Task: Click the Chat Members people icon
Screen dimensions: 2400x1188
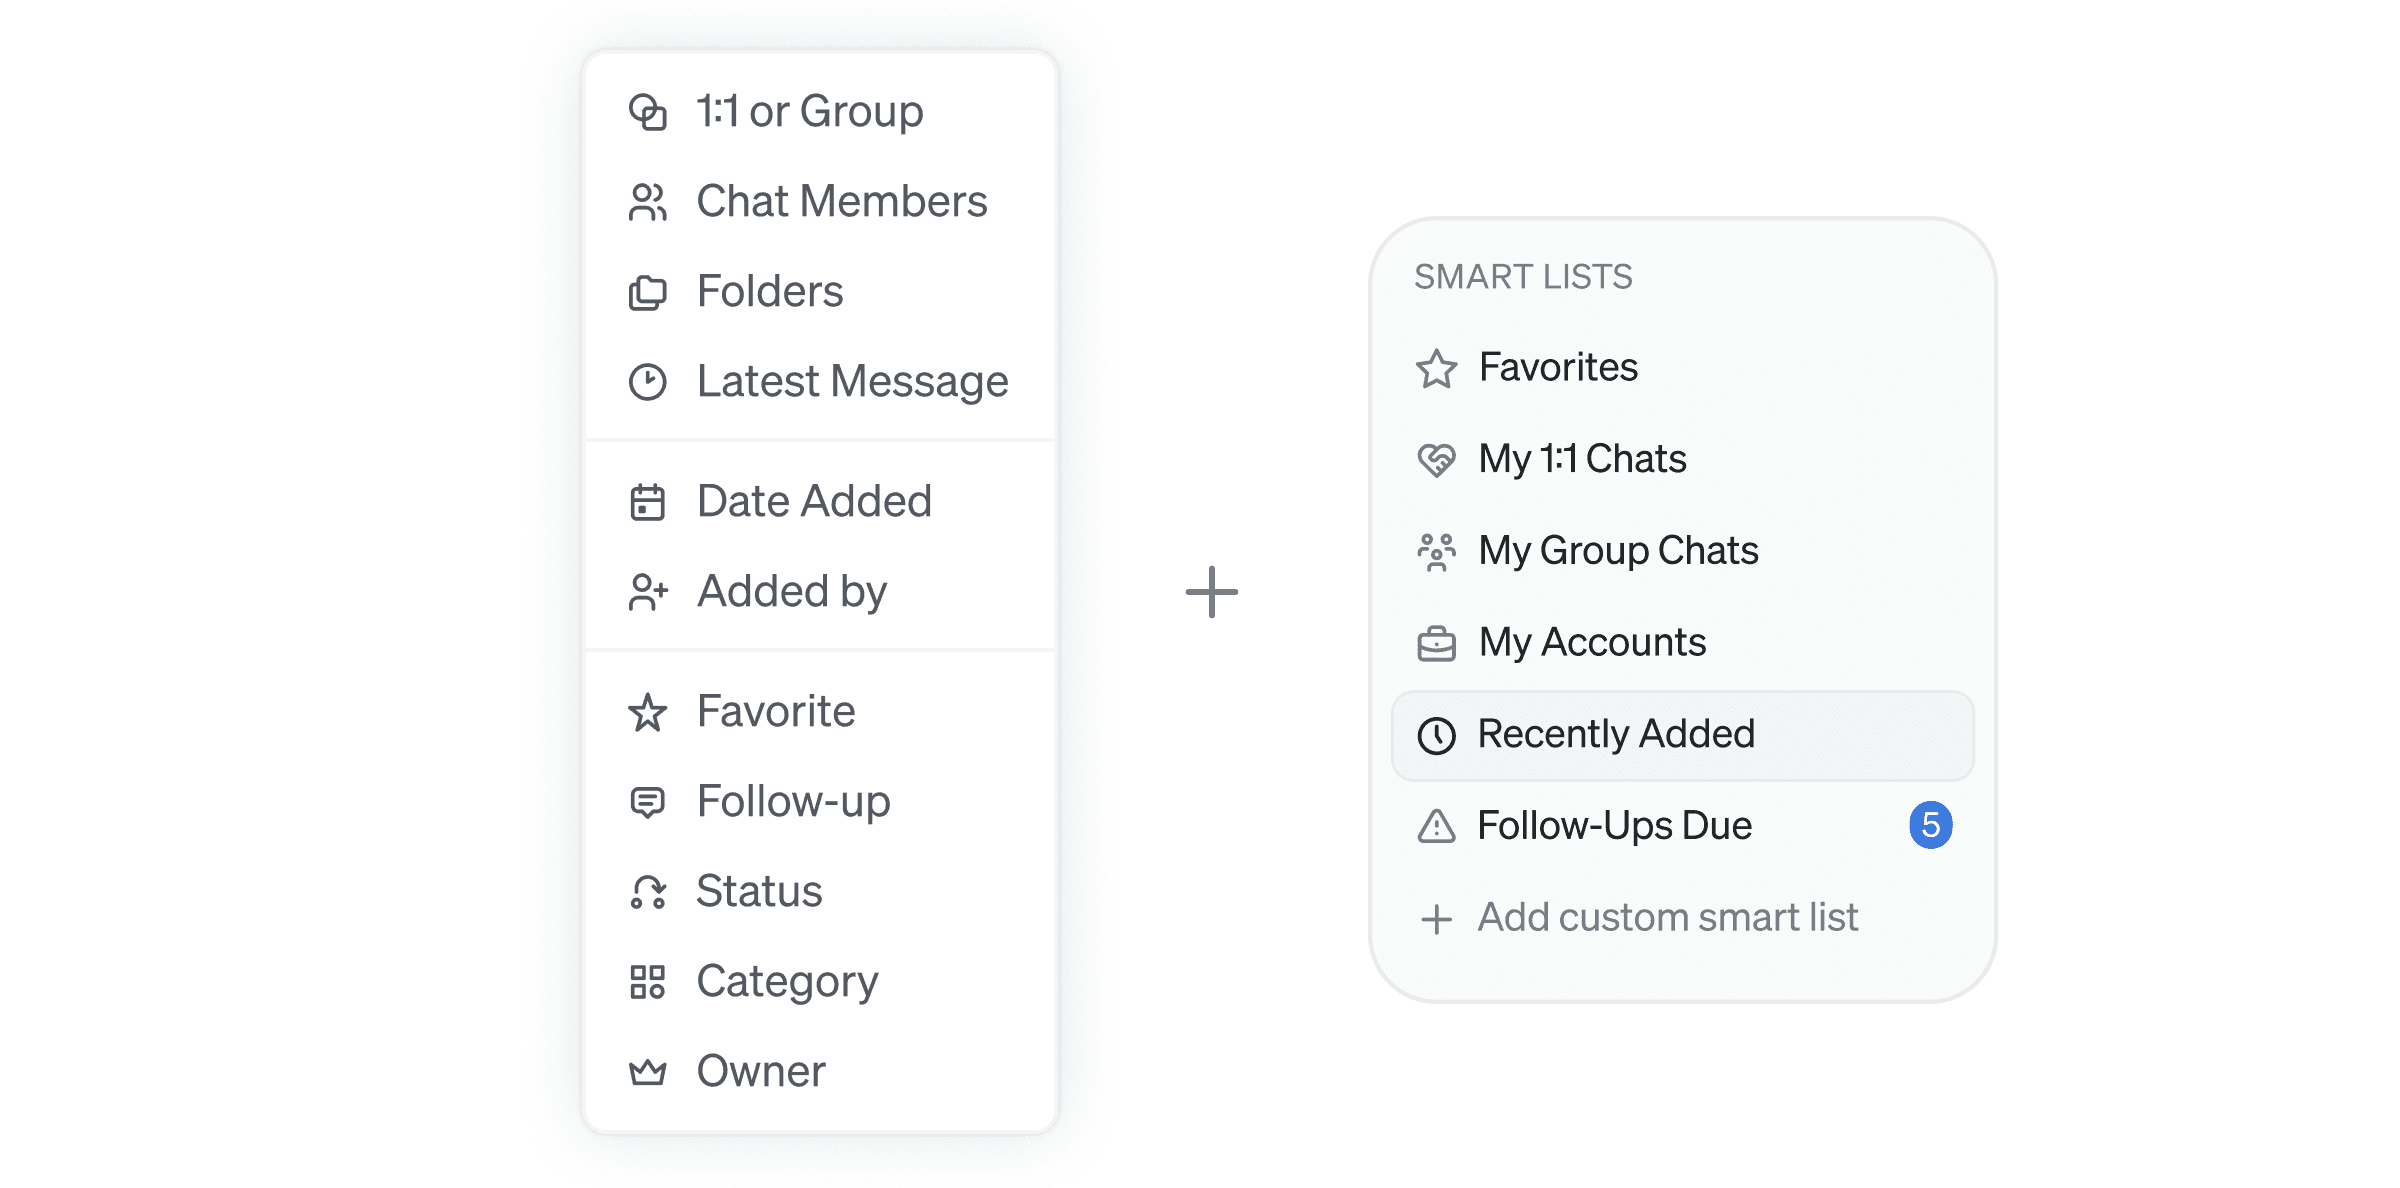Action: [647, 202]
